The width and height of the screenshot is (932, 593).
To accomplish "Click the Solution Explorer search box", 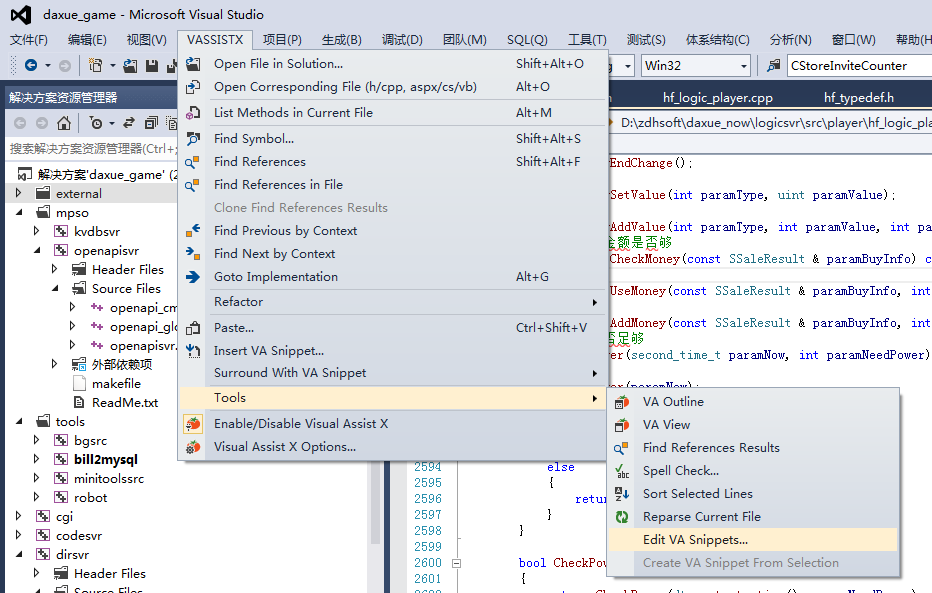I will [90, 149].
